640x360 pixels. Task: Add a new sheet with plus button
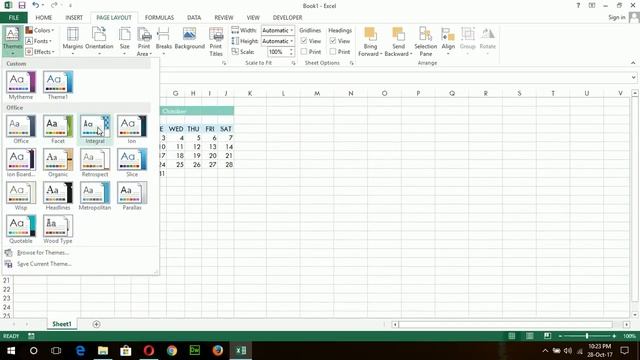coord(96,324)
